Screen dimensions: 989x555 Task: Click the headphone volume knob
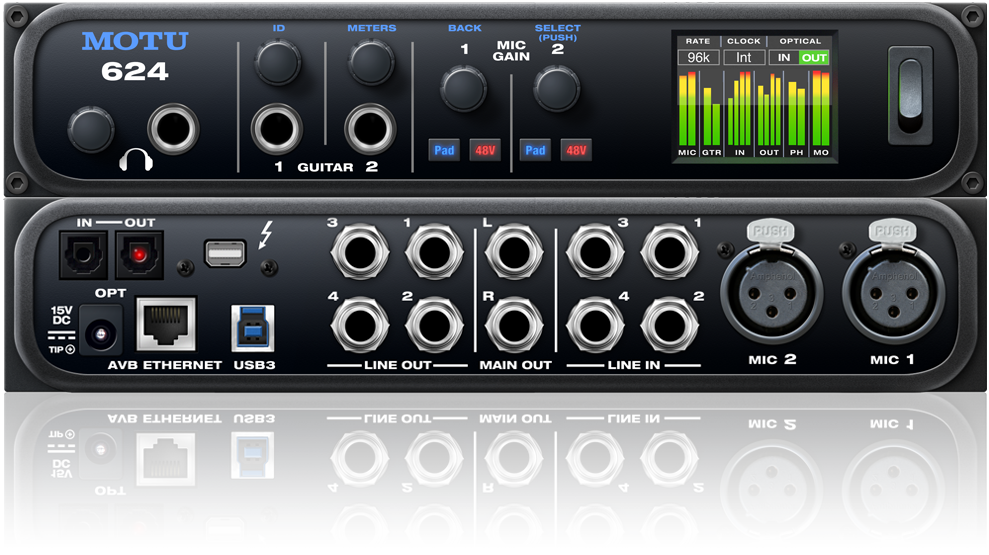pos(91,130)
